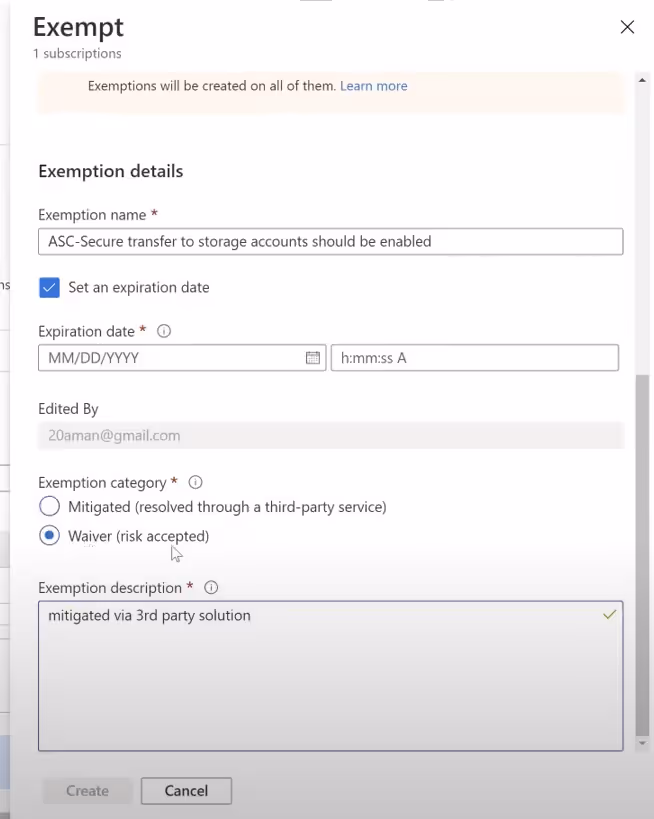Show Exemption category info tooltip
Viewport: 654px width, 819px height.
pyautogui.click(x=195, y=482)
